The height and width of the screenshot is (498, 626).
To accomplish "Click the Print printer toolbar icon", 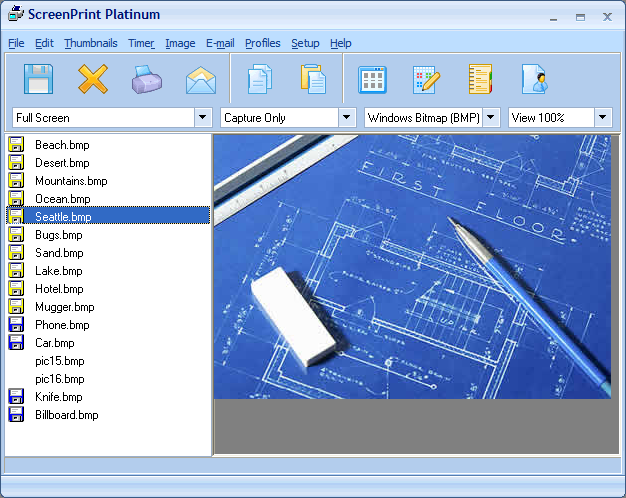I will 147,79.
